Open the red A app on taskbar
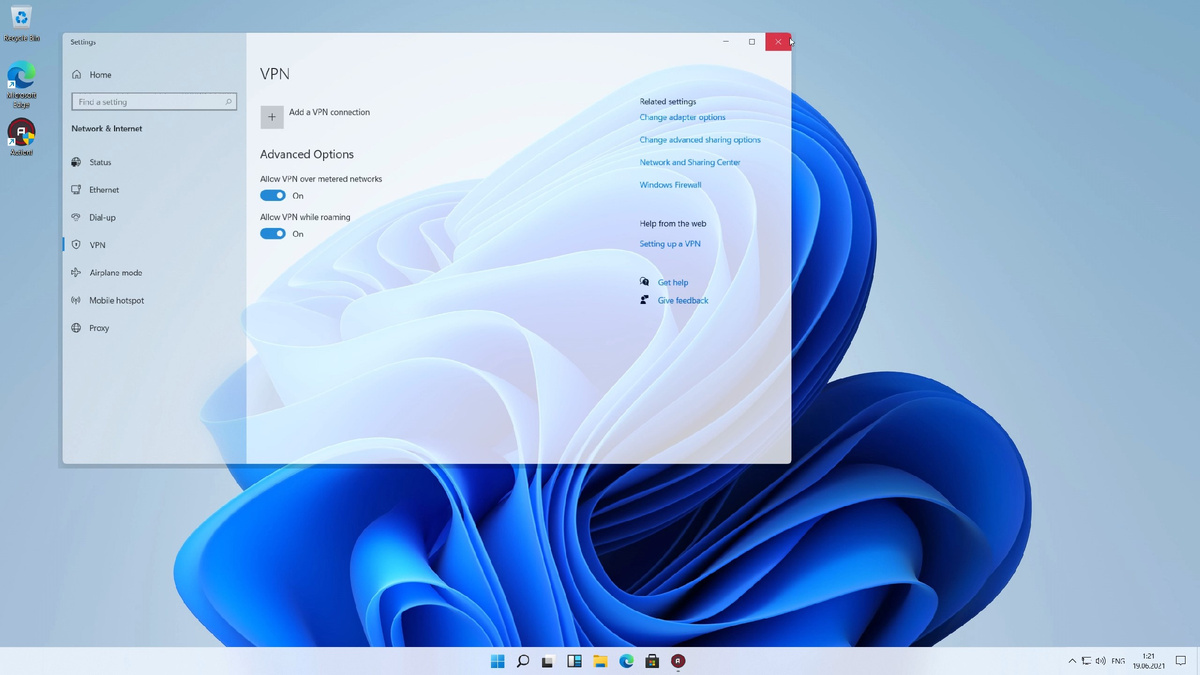1200x675 pixels. (x=678, y=661)
